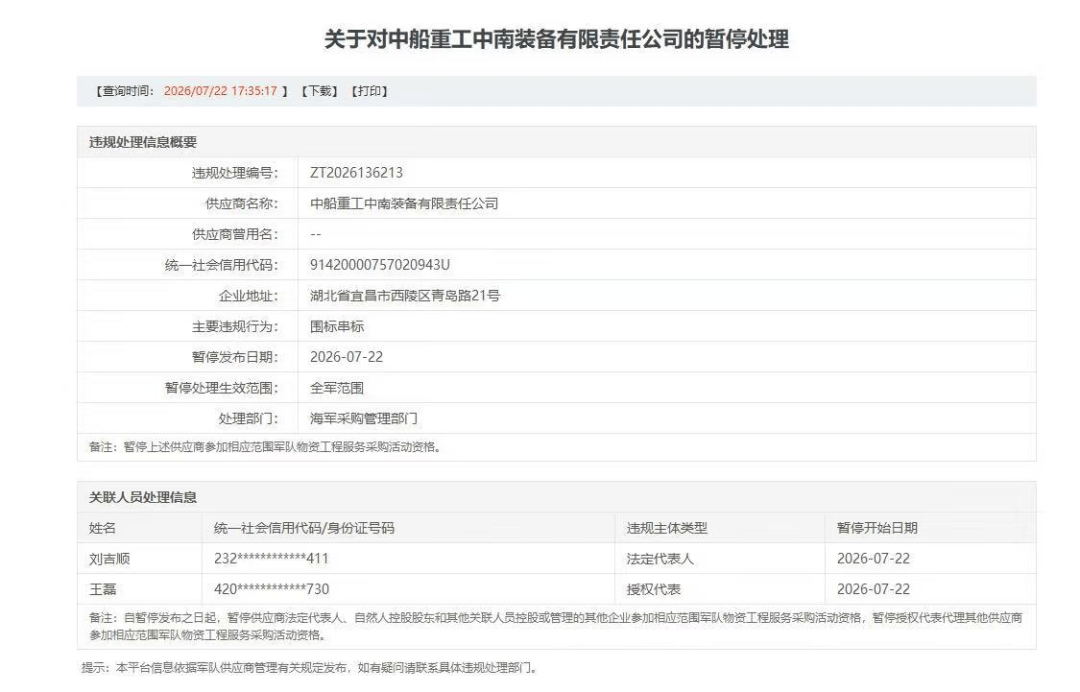Screen dimensions: 1080x692
Task: Click the 关联人员处理信息 section header
Action: pyautogui.click(x=143, y=497)
